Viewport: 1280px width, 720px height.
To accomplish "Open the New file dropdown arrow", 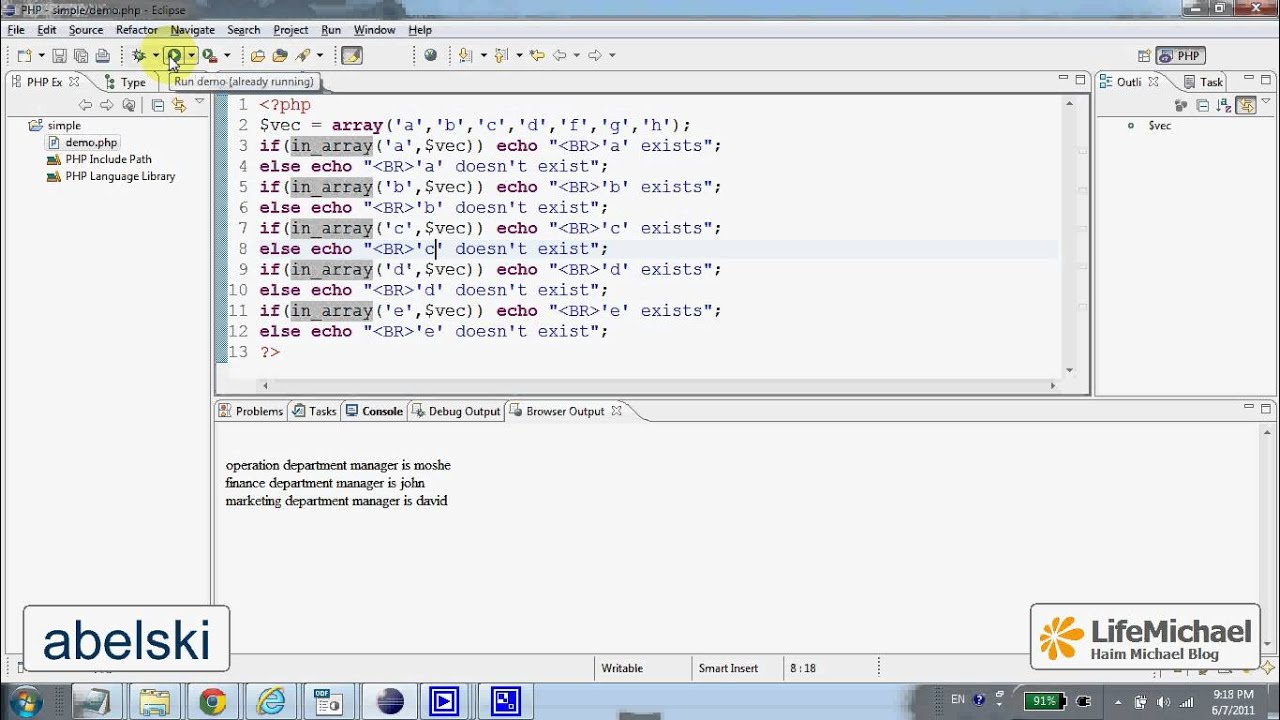I will [x=41, y=56].
